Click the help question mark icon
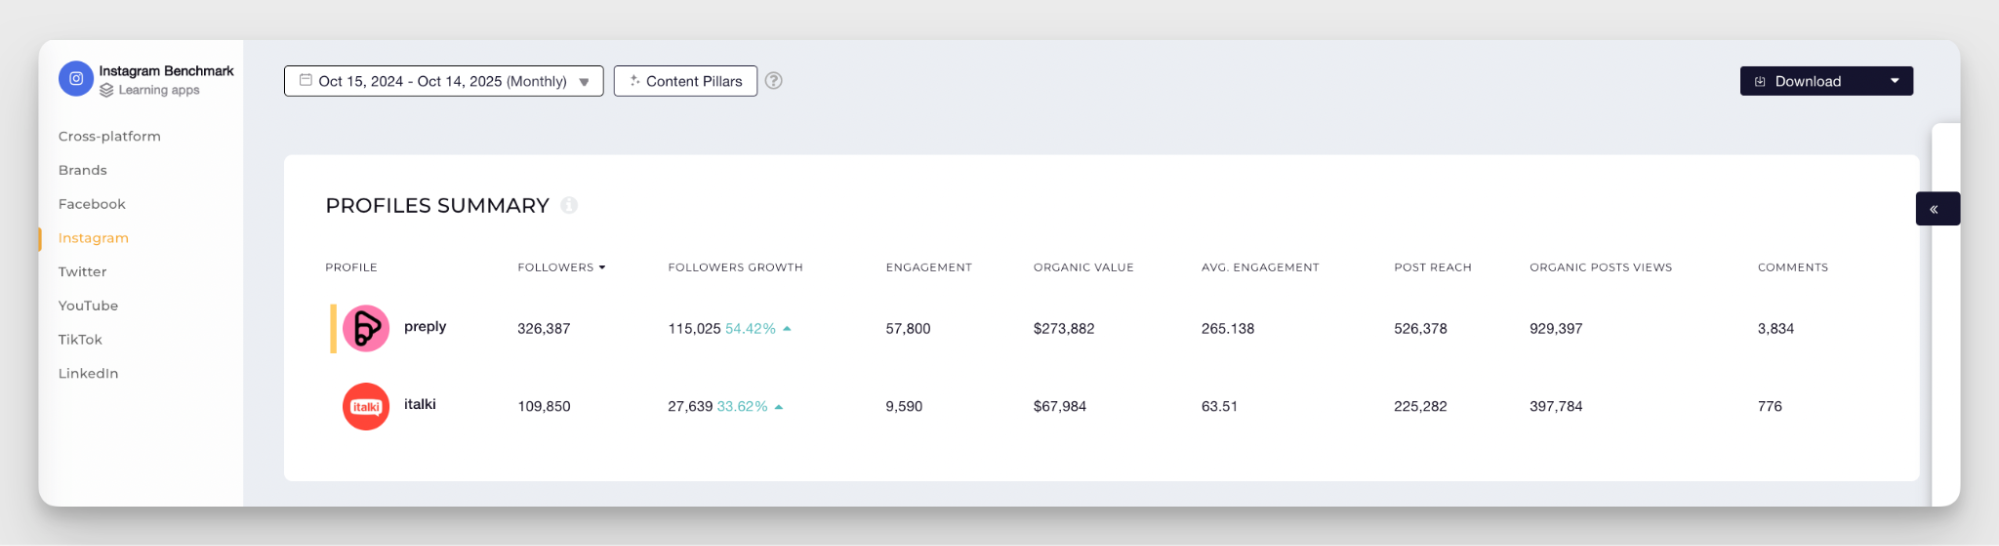 (774, 81)
